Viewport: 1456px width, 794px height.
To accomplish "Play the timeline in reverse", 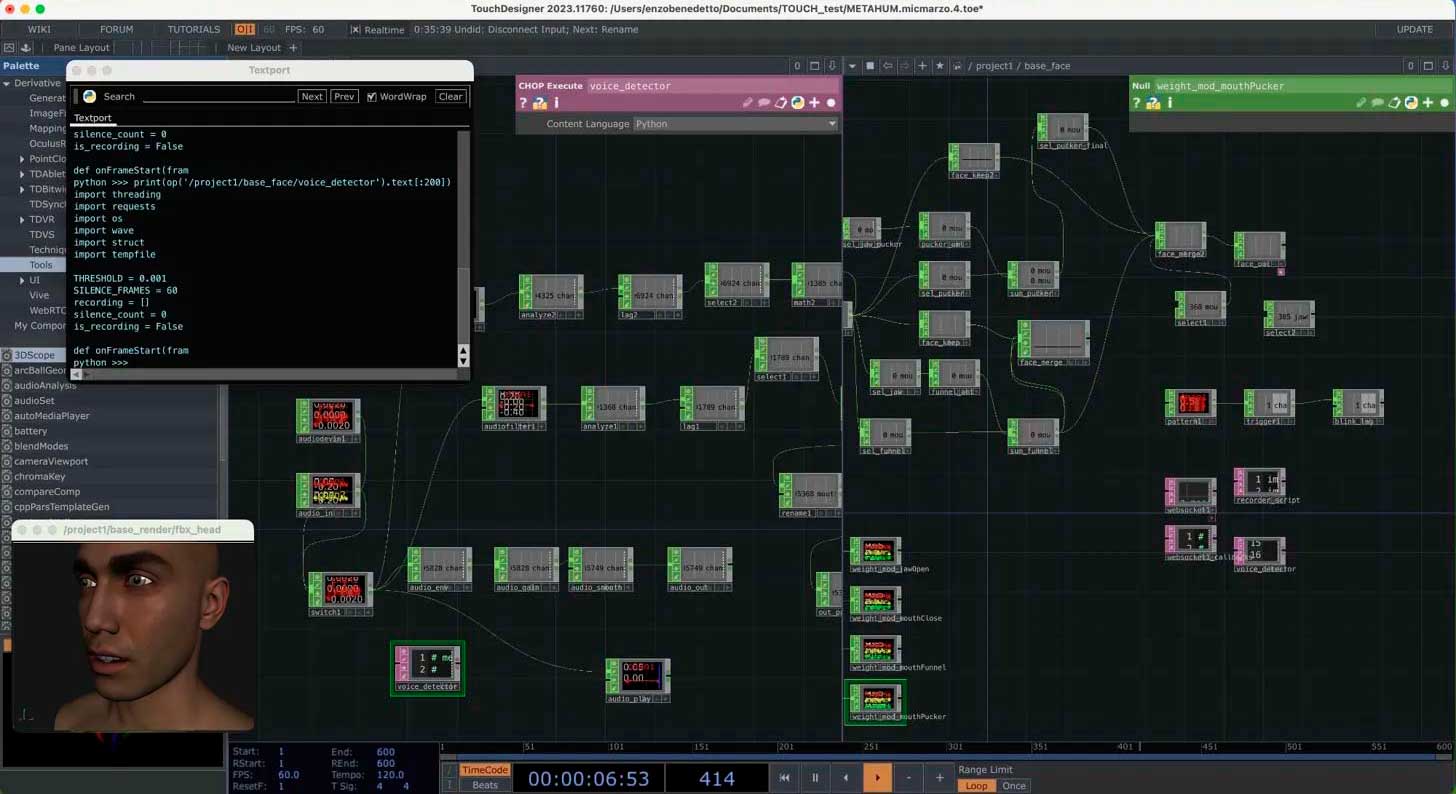I will [846, 778].
